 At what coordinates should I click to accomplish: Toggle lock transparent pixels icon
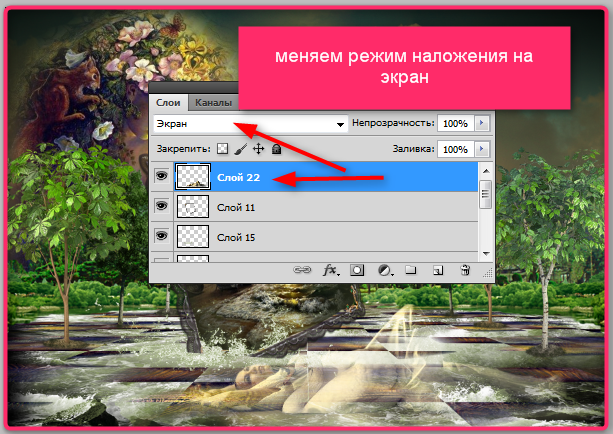222,149
